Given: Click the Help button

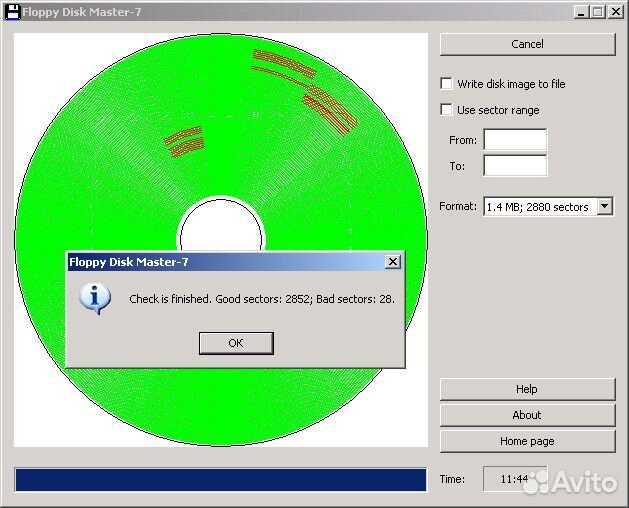Looking at the screenshot, I should click(x=527, y=389).
